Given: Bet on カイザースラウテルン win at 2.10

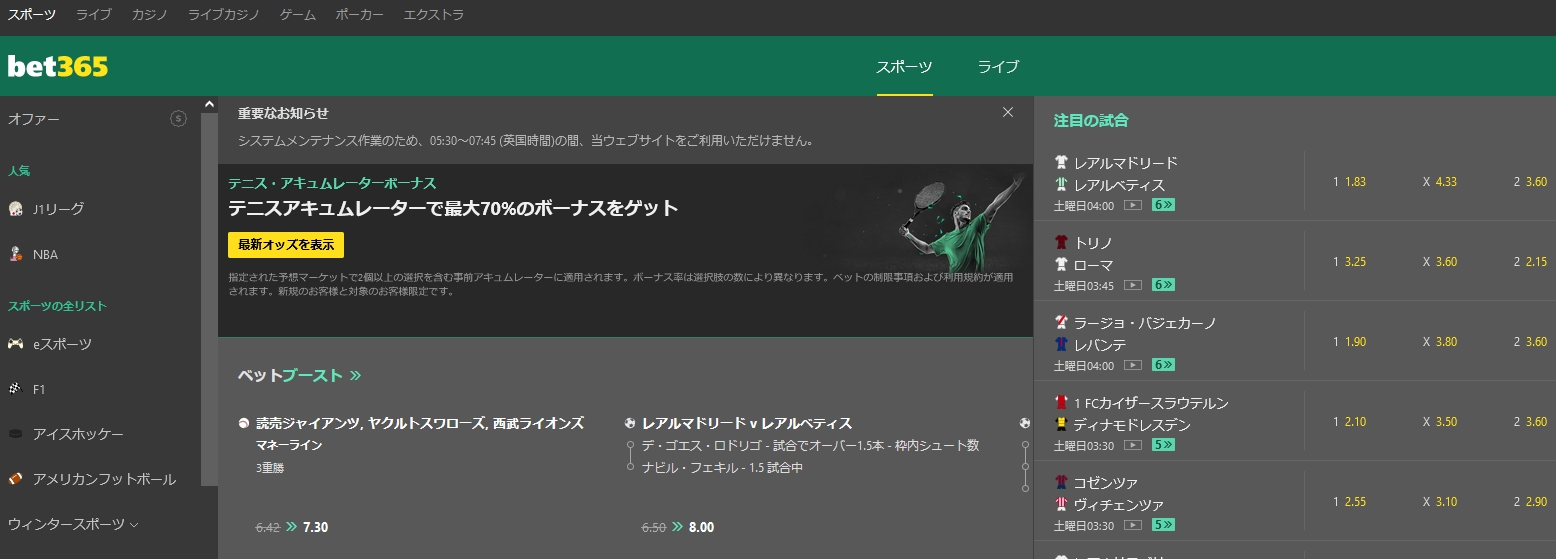Looking at the screenshot, I should [x=1349, y=422].
